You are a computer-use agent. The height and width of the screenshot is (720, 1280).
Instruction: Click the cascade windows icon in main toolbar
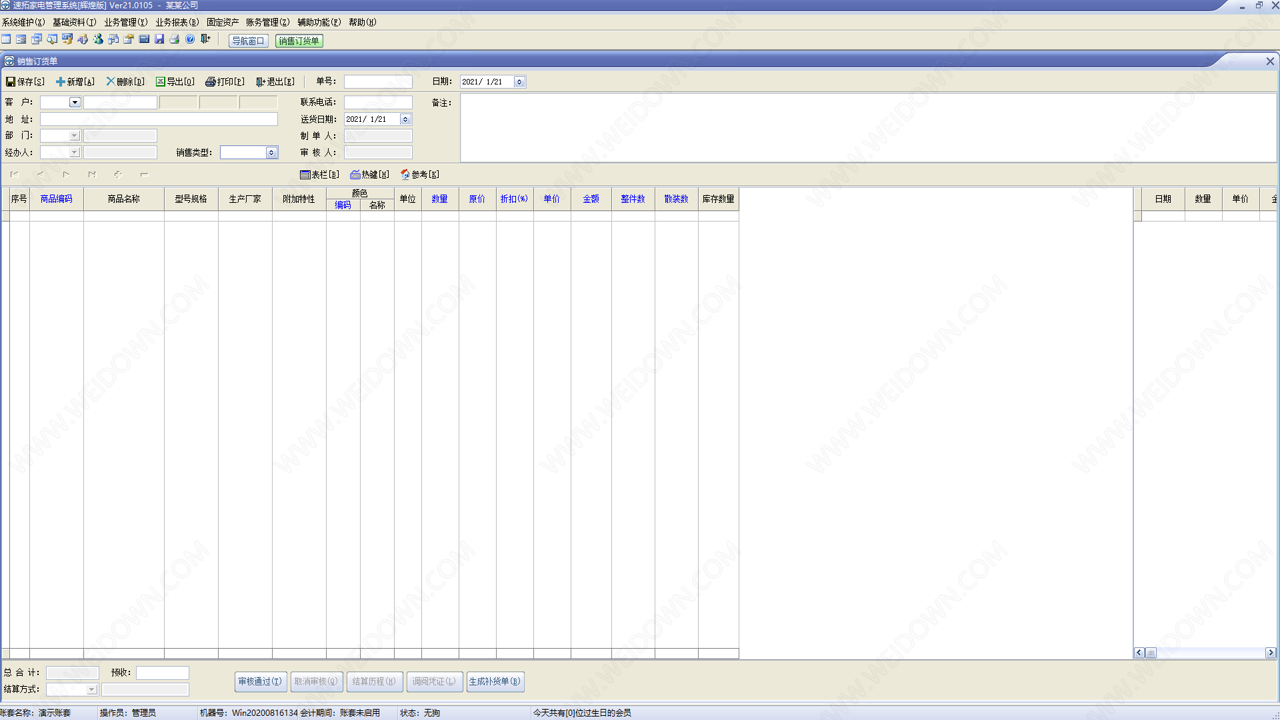point(36,39)
